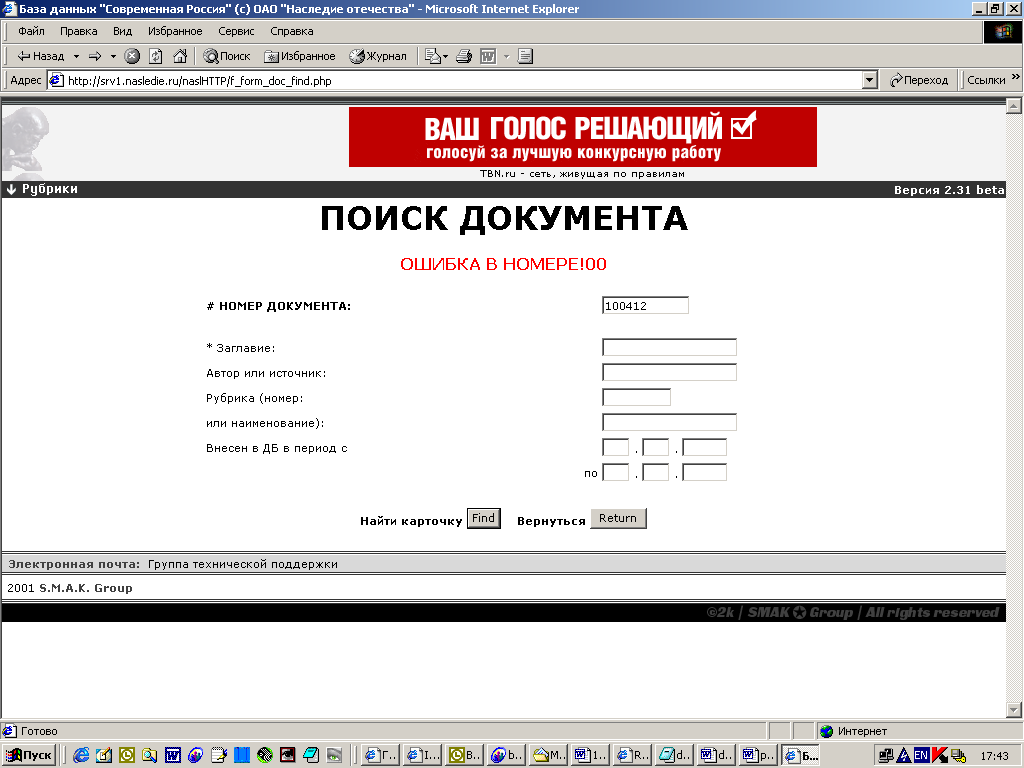This screenshot has height=768, width=1024.
Task: Open the Избранное toolbar button
Action: (x=300, y=56)
